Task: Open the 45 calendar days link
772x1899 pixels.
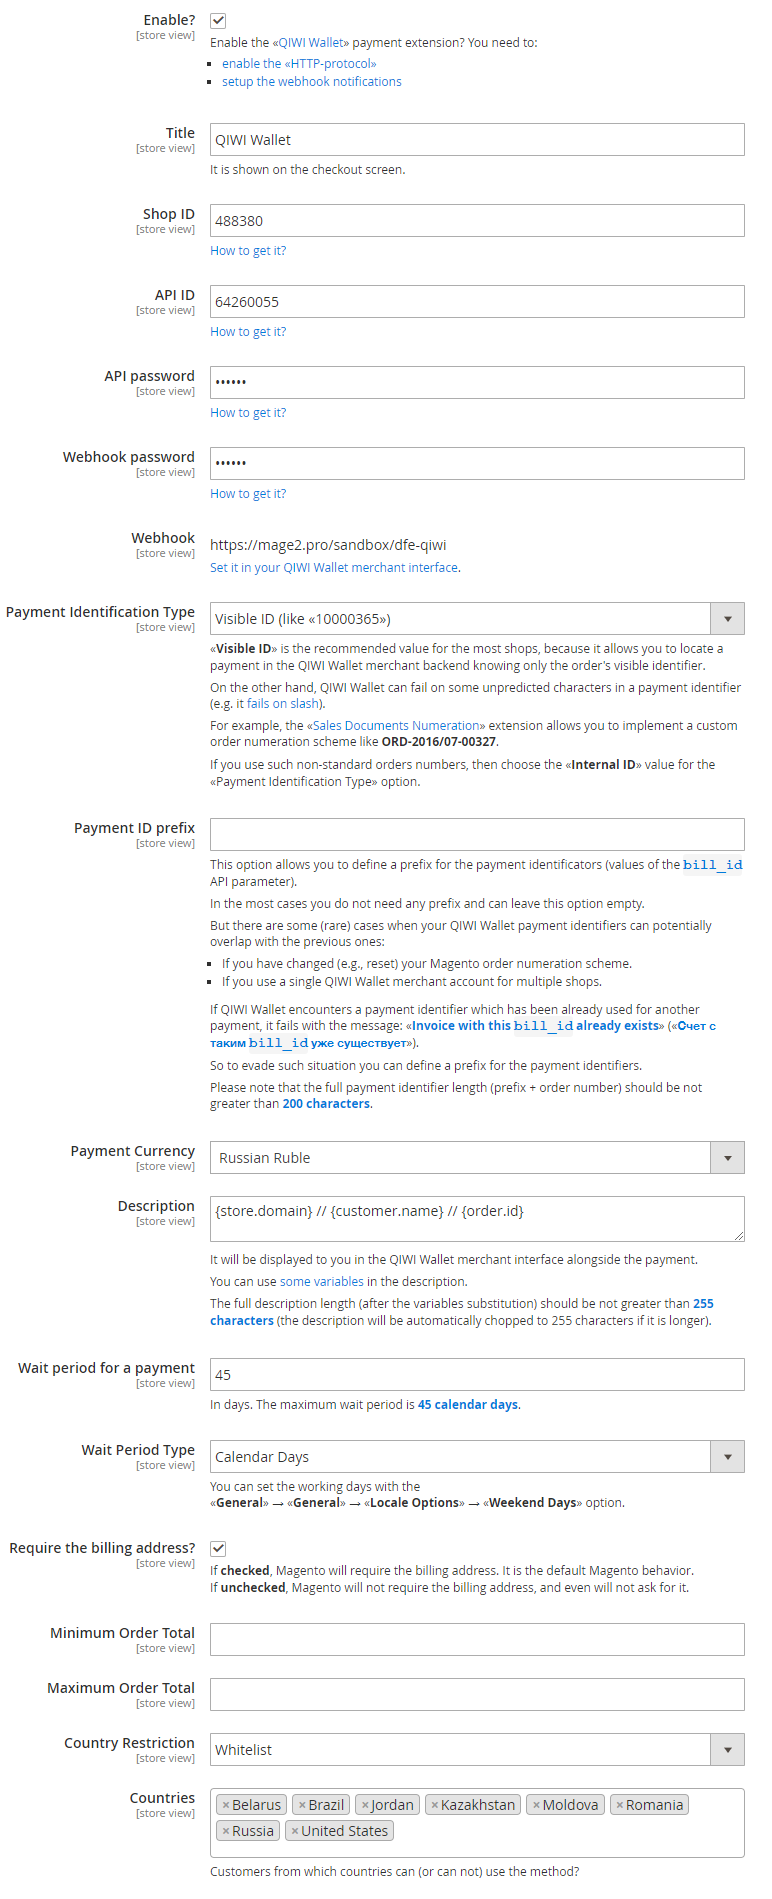Action: pos(468,1405)
